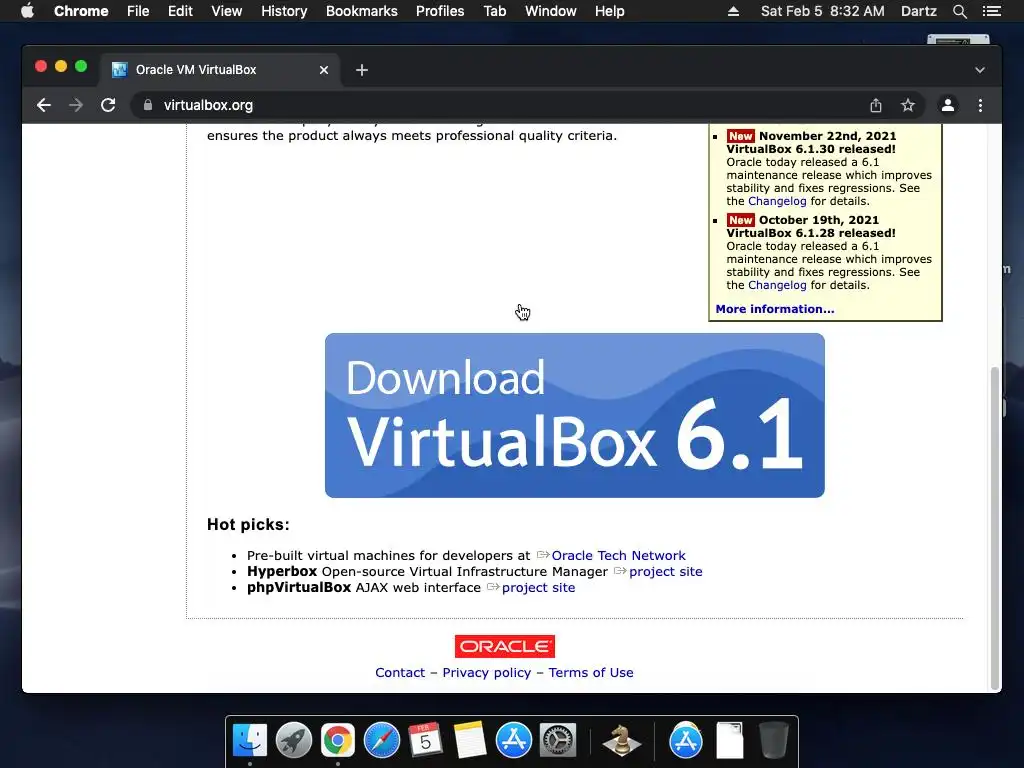The width and height of the screenshot is (1024, 768).
Task: Click the November 22nd, 2021 news headline
Action: click(x=811, y=142)
